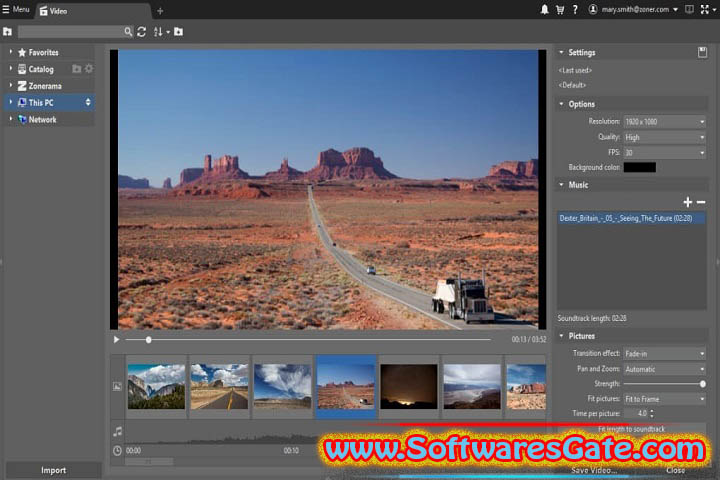
Task: Toggle the second monitor preview icon
Action: click(689, 9)
